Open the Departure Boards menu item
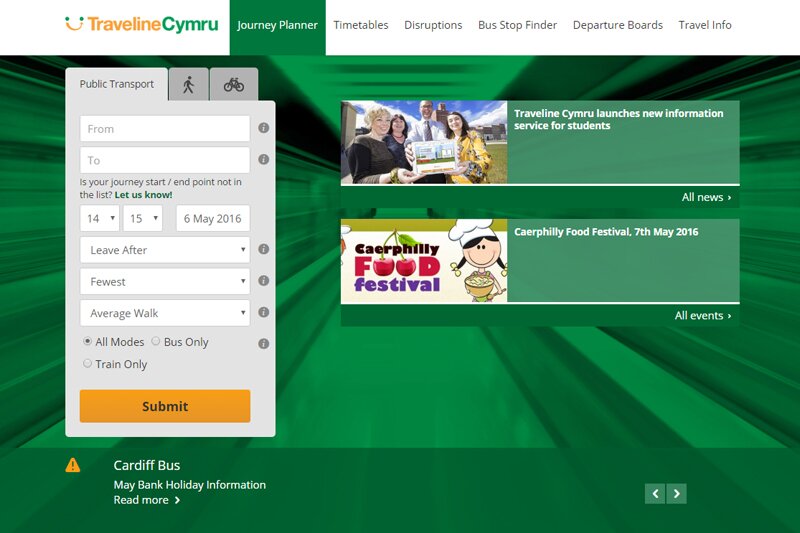Viewport: 800px width, 533px height. (618, 25)
